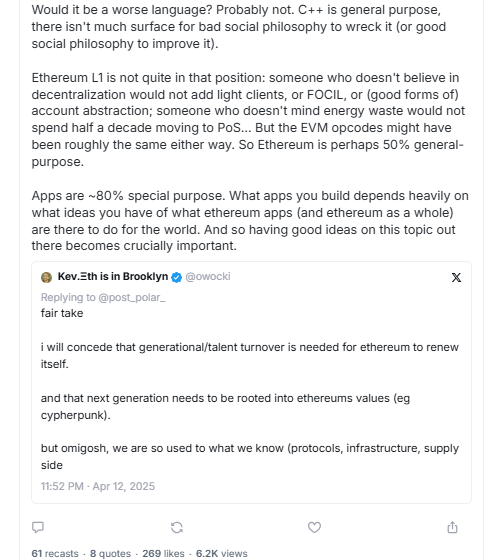Open the 11:52 PM · Apr 12, 2025 timestamp
Screen dimensions: 496x560
(98, 486)
